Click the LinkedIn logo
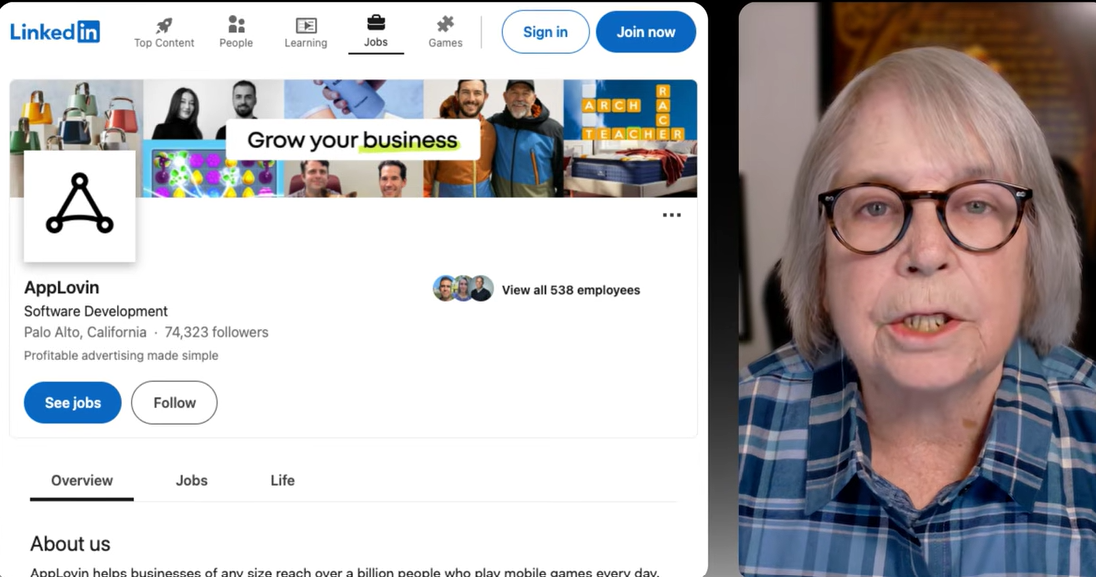Viewport: 1096px width, 577px height. pyautogui.click(x=55, y=31)
